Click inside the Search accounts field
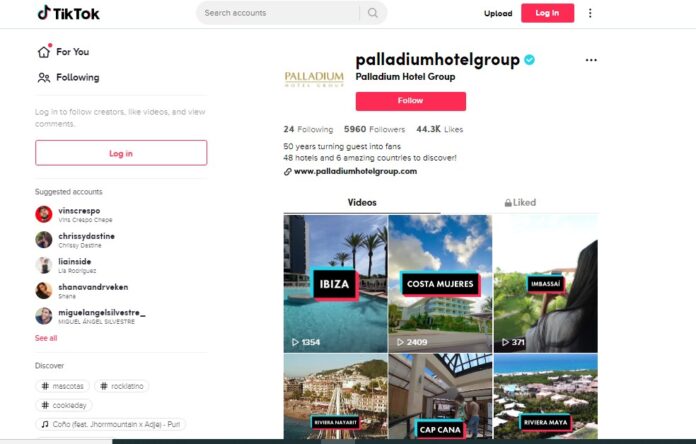 tap(279, 13)
